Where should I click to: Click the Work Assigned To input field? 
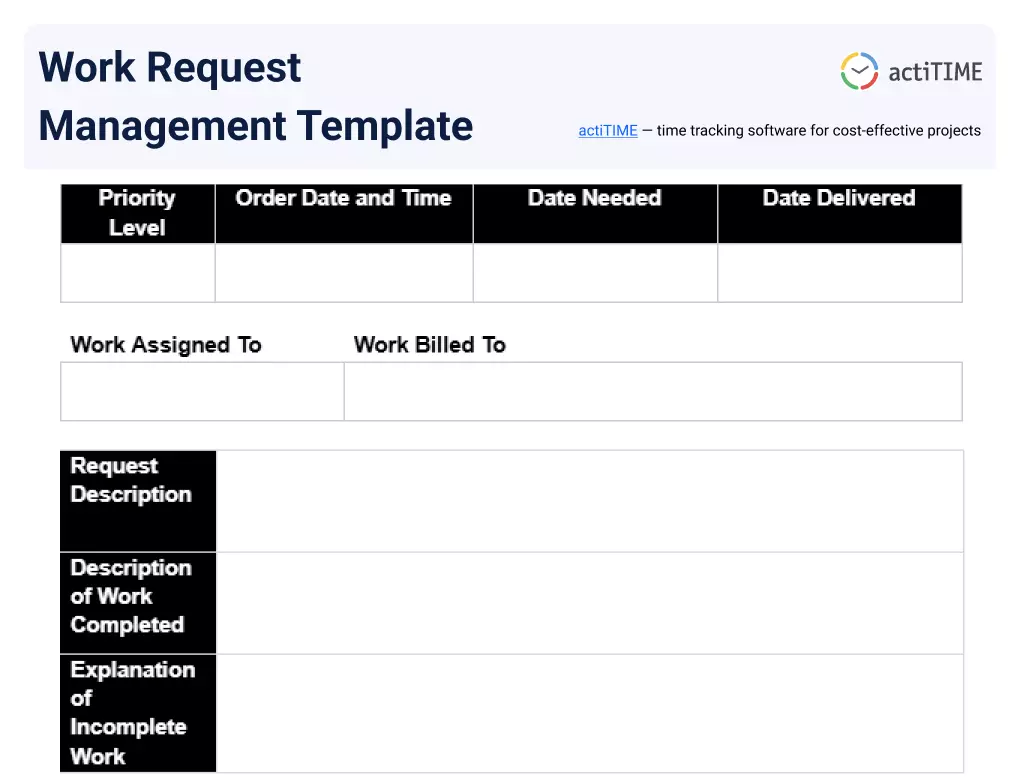202,391
